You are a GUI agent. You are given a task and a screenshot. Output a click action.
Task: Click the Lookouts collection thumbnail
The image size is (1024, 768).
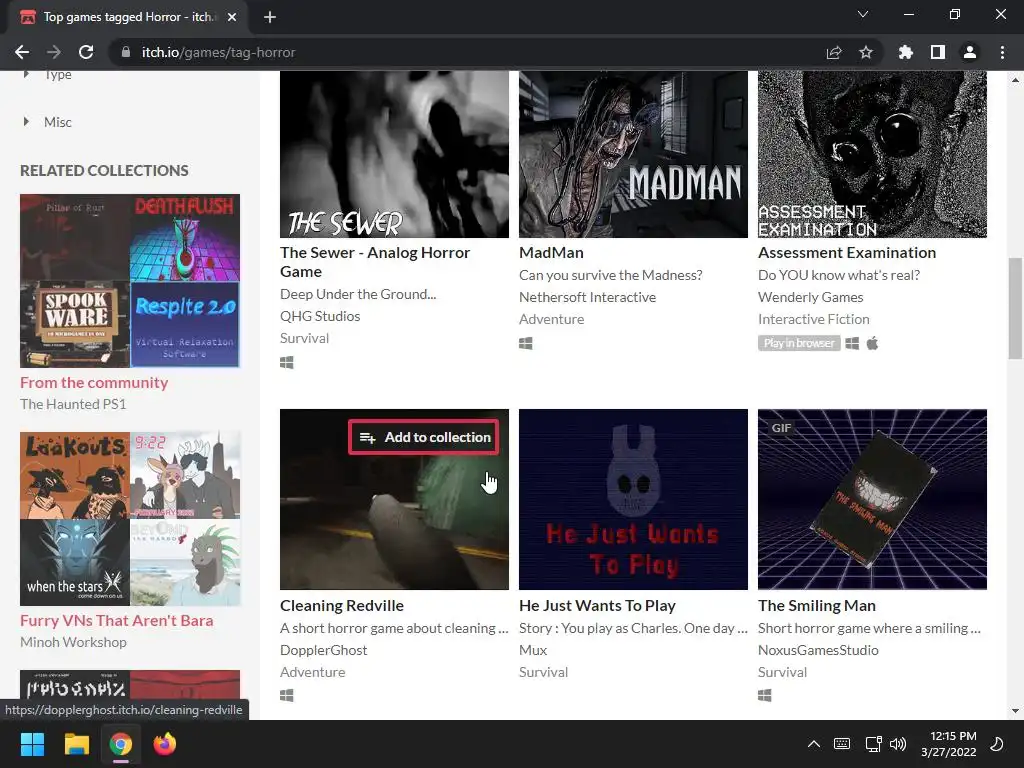click(x=75, y=475)
